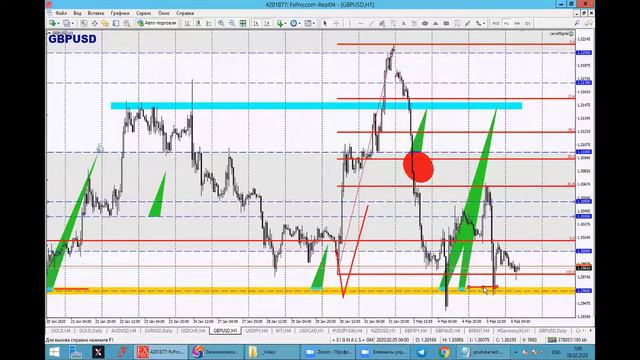Select the triangle drawing tool
This screenshot has height=360, width=640.
point(435,23)
